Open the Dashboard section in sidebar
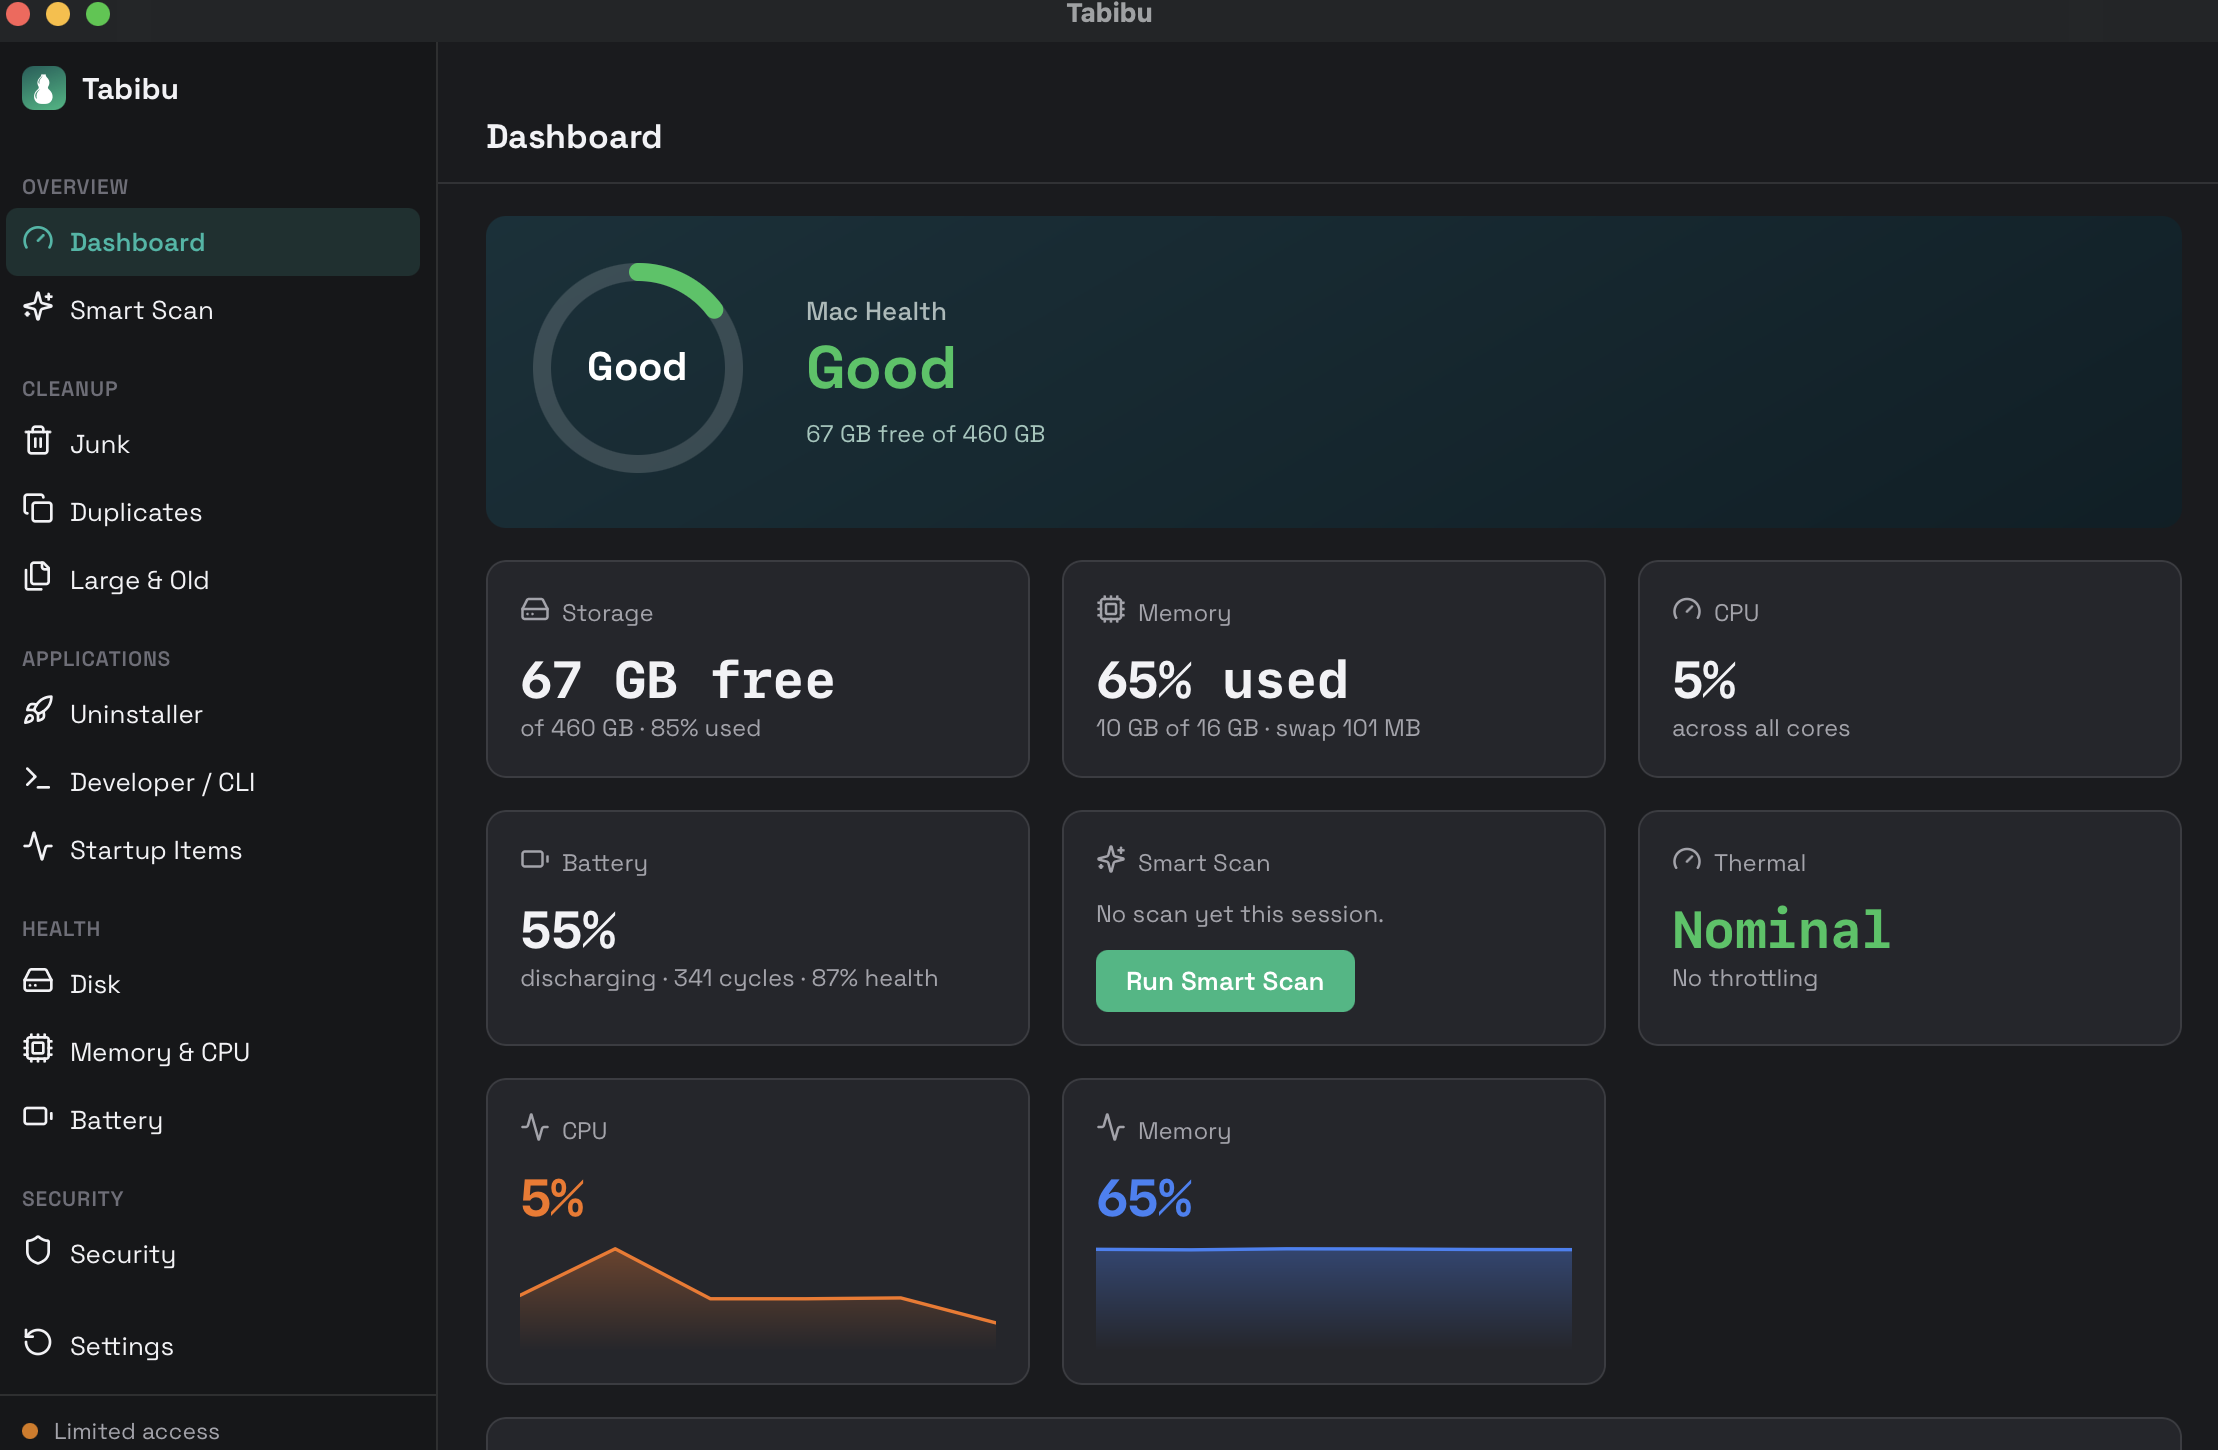This screenshot has width=2218, height=1450. (x=213, y=242)
